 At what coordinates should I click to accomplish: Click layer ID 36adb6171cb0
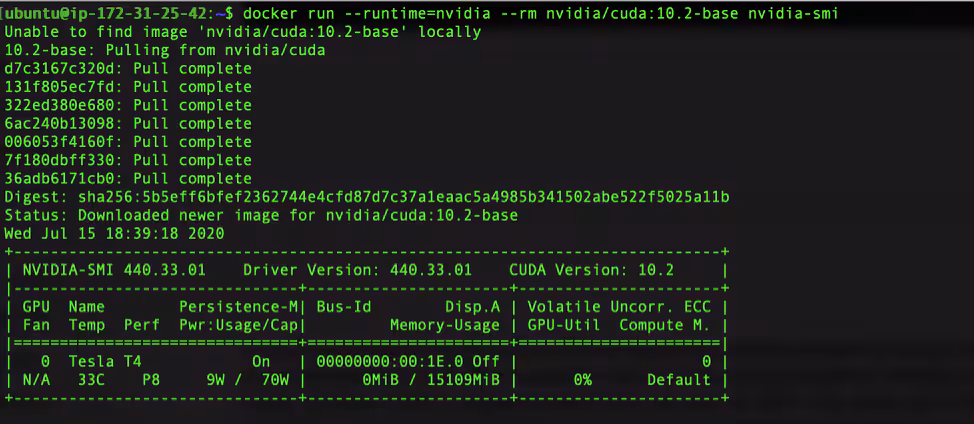[x=60, y=178]
